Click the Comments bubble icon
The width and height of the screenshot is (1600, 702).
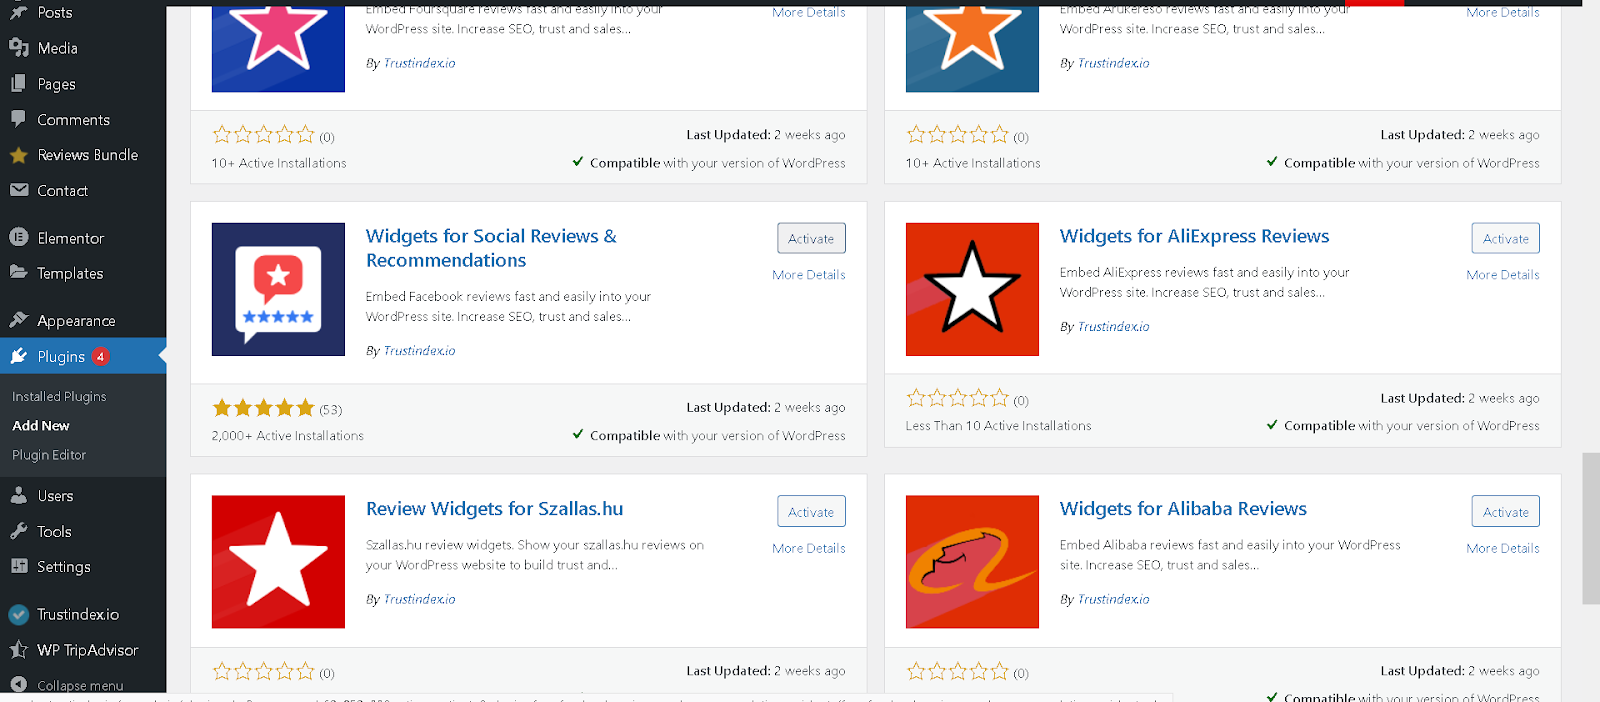[x=18, y=119]
